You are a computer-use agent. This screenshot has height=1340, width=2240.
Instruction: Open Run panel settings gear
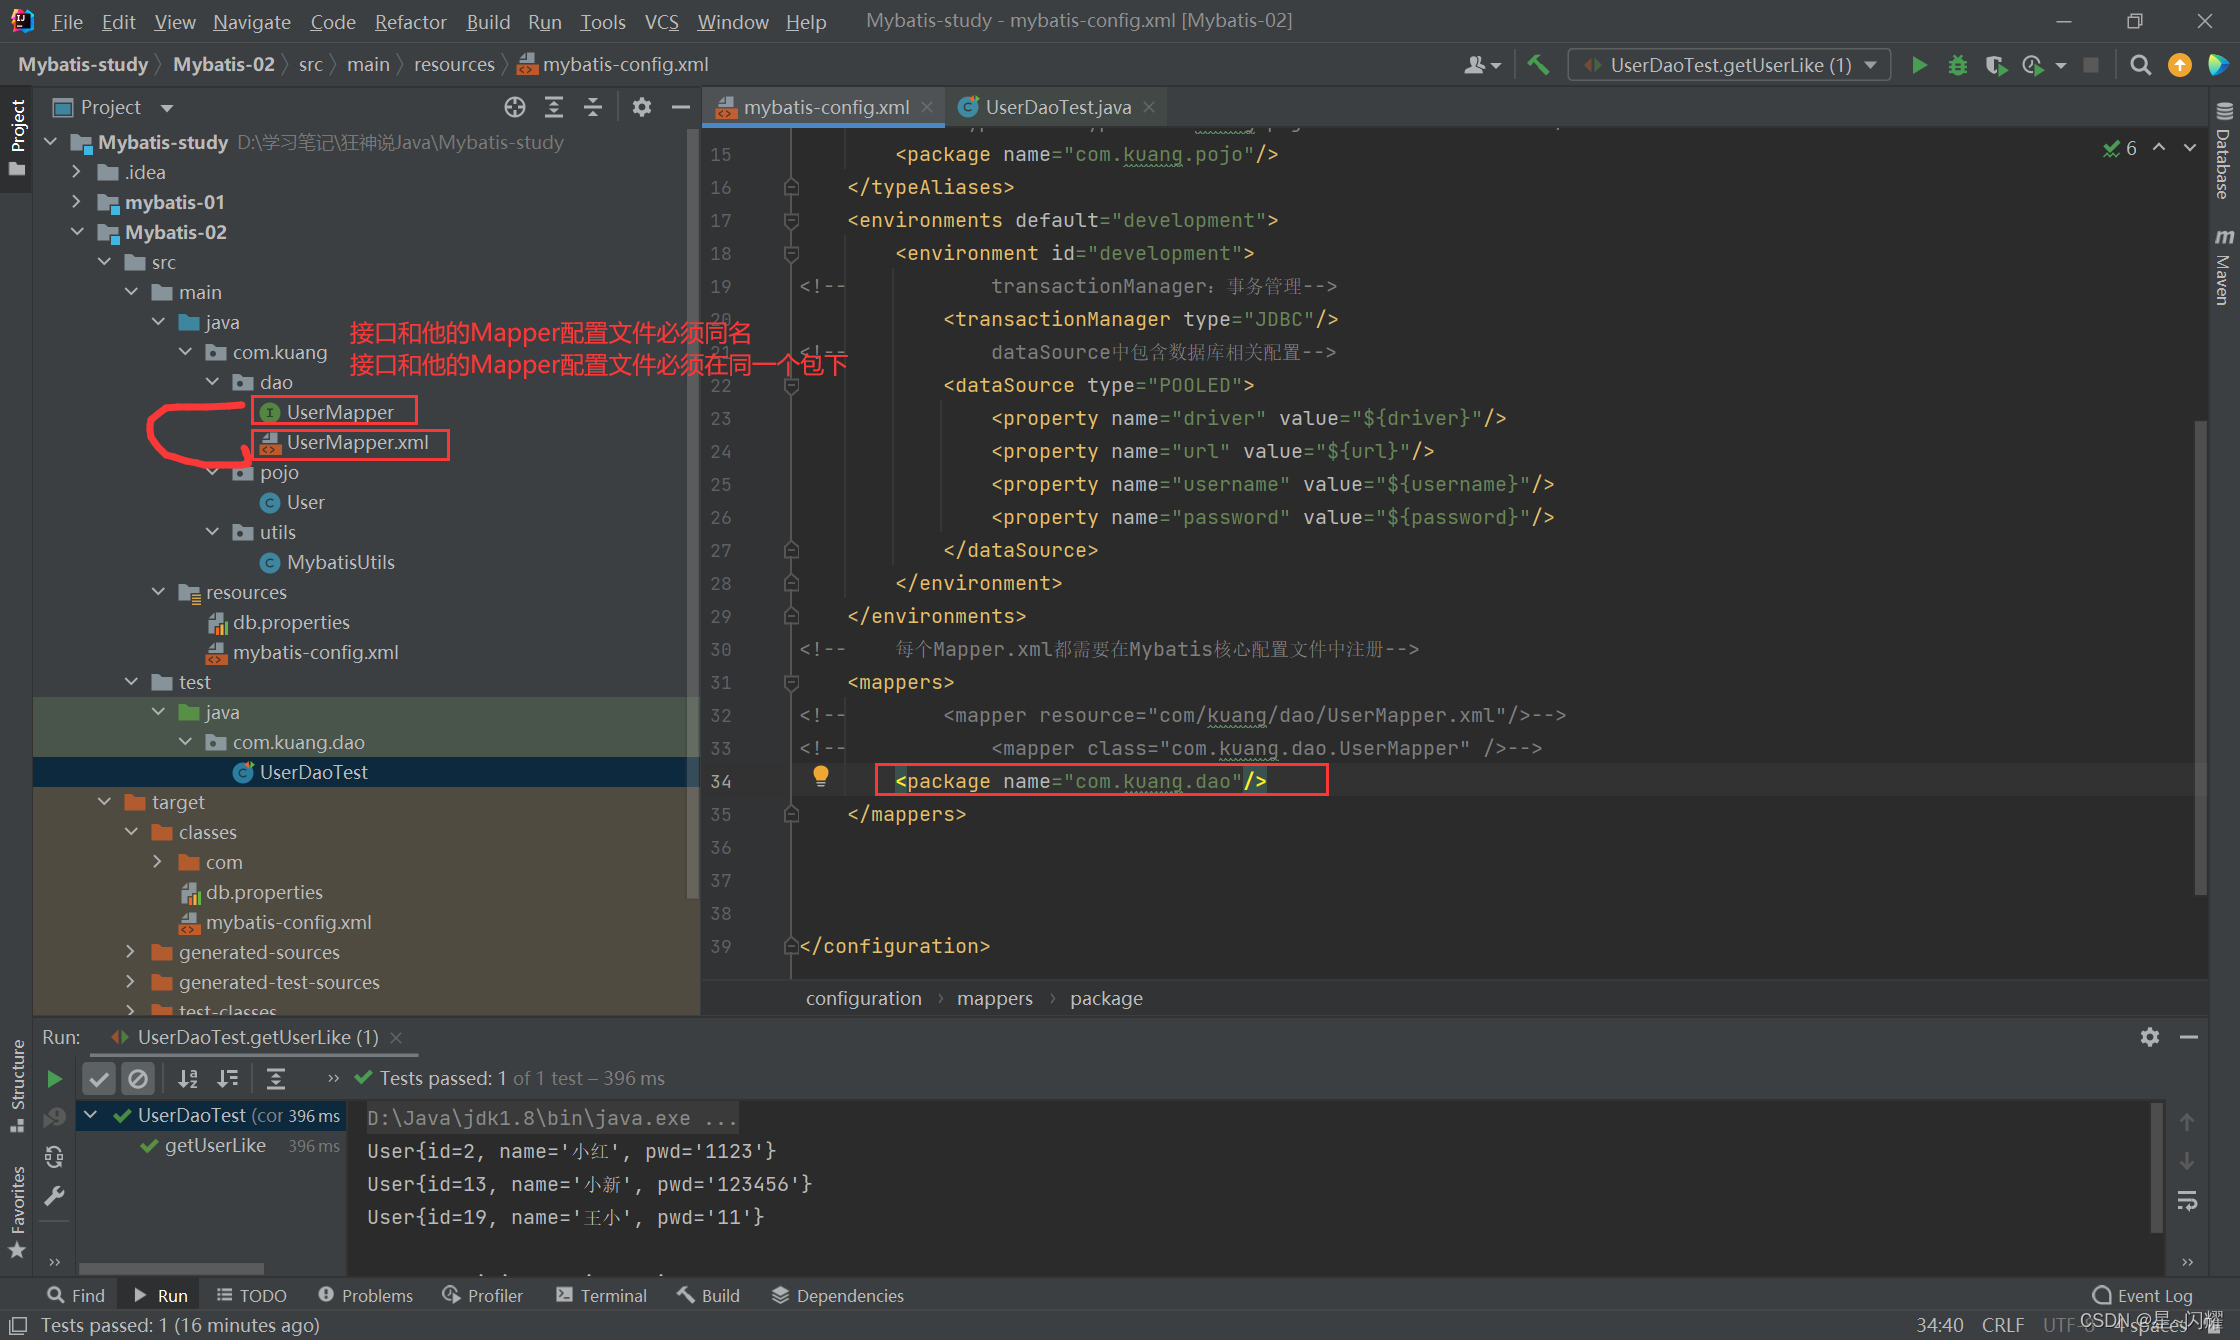(2150, 1037)
